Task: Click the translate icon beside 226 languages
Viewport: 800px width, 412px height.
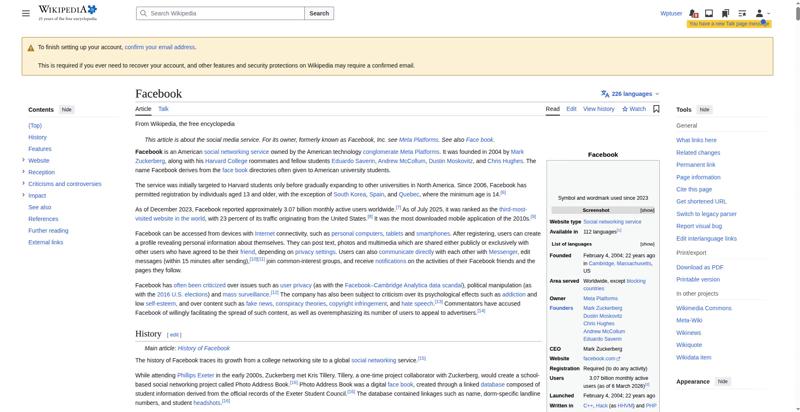Action: 605,94
